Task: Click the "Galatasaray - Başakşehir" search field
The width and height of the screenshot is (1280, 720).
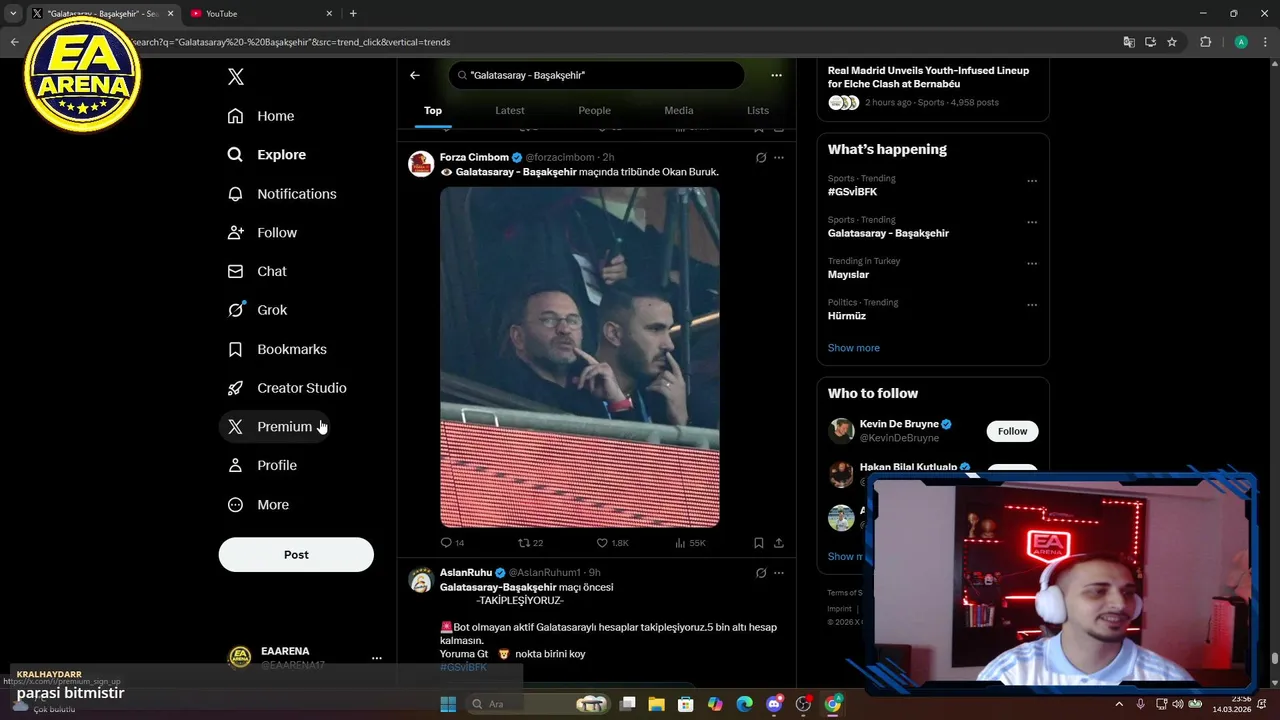Action: click(x=596, y=75)
